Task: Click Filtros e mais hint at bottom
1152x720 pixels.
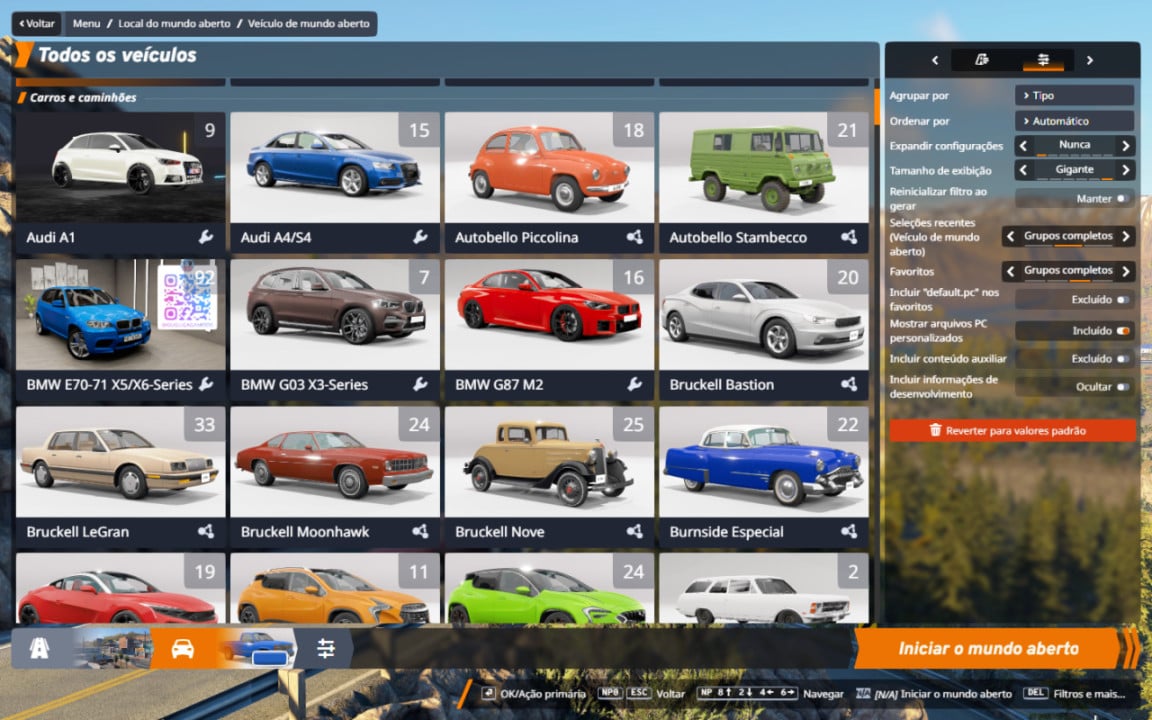Action: tap(1074, 694)
